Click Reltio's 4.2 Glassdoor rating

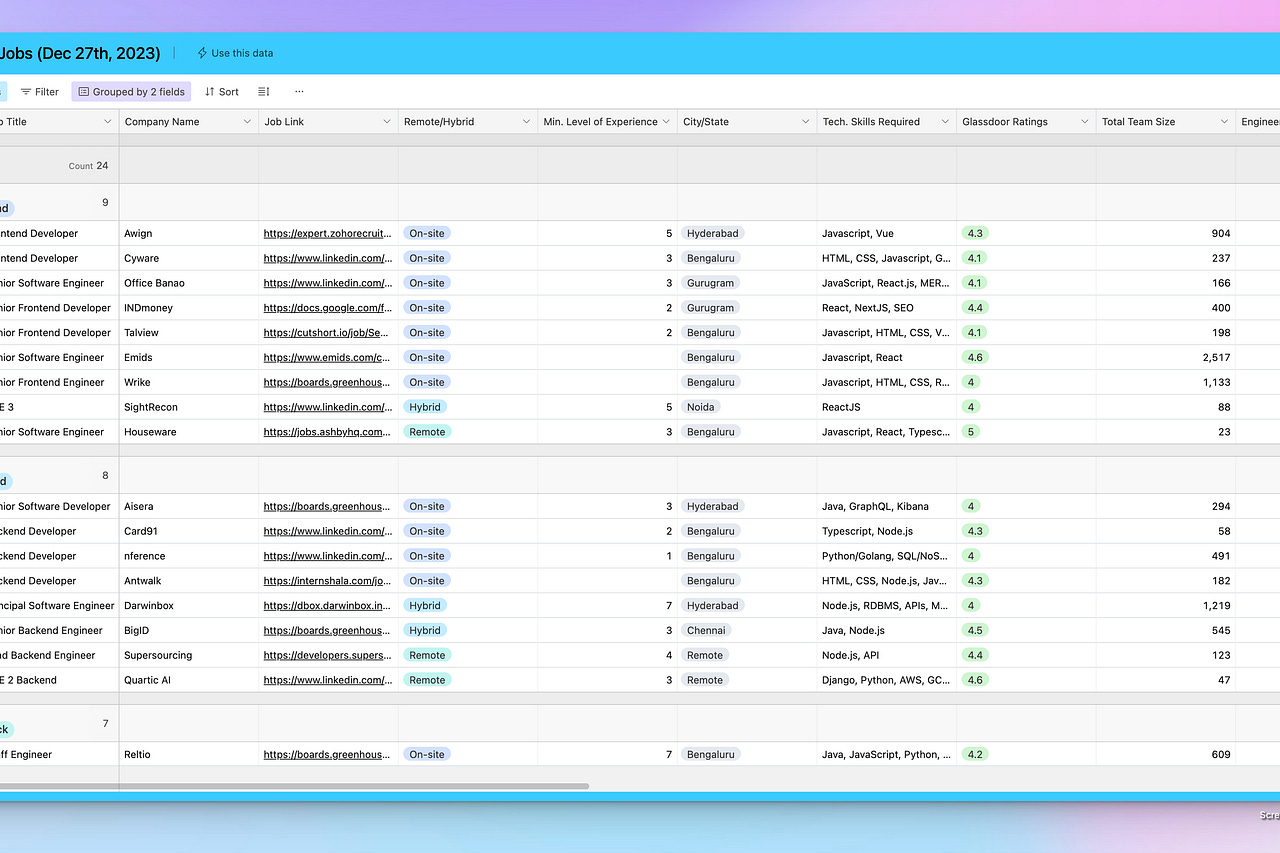pyautogui.click(x=975, y=754)
